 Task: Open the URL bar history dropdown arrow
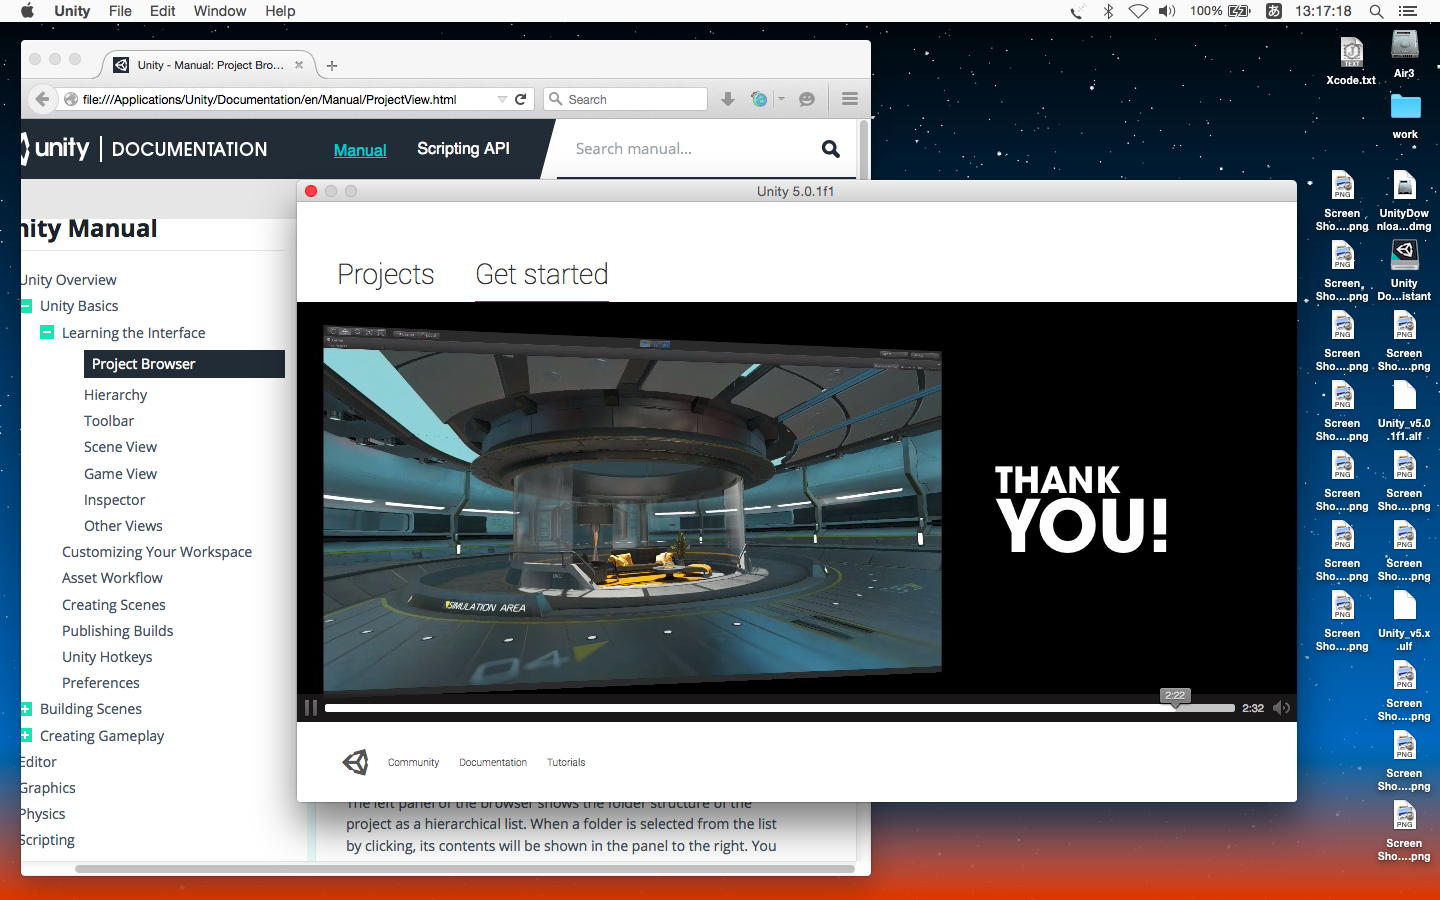[x=502, y=99]
